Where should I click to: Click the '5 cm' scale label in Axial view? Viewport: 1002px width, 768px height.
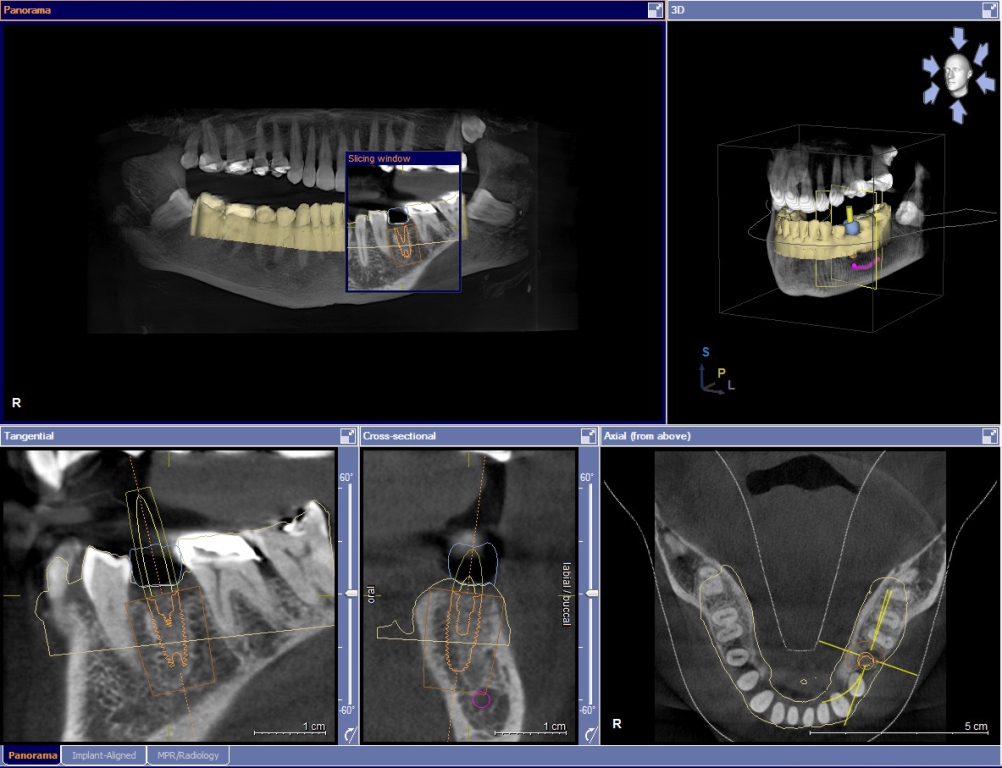tap(976, 726)
